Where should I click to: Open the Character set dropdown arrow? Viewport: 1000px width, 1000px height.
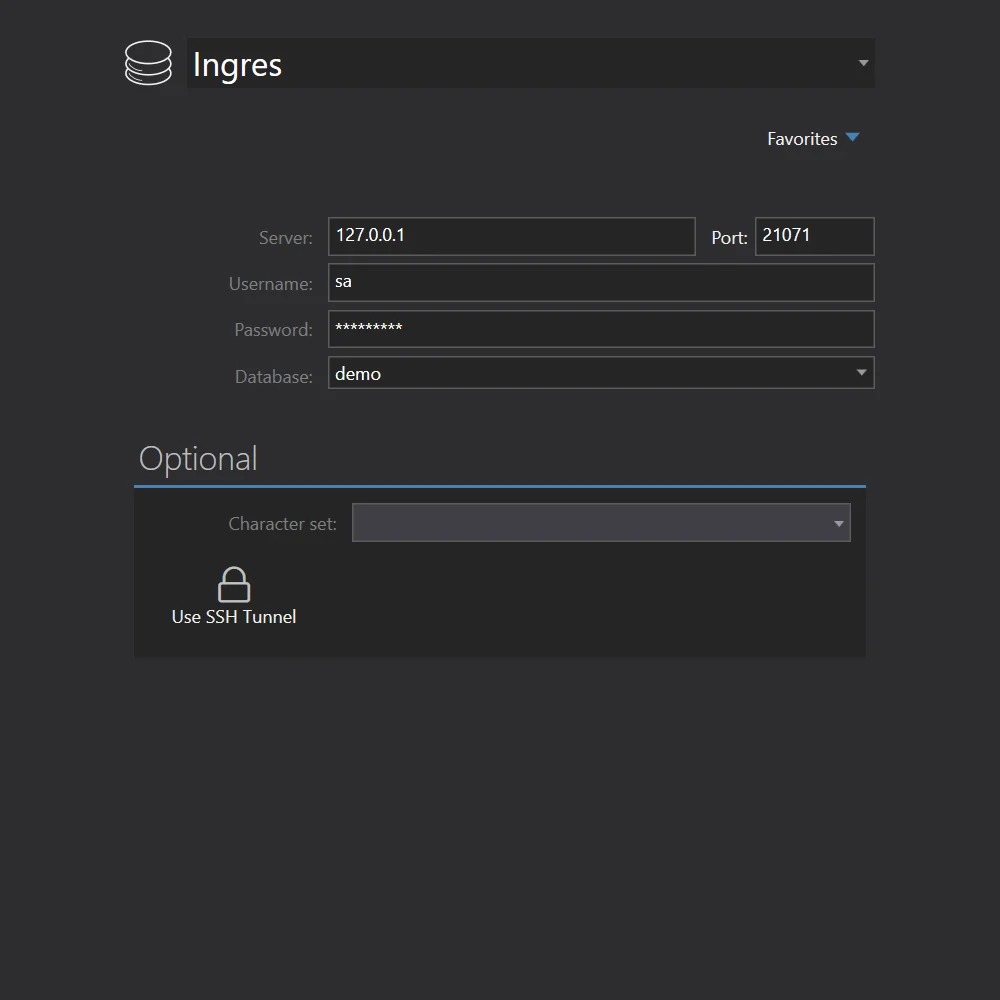pyautogui.click(x=839, y=523)
